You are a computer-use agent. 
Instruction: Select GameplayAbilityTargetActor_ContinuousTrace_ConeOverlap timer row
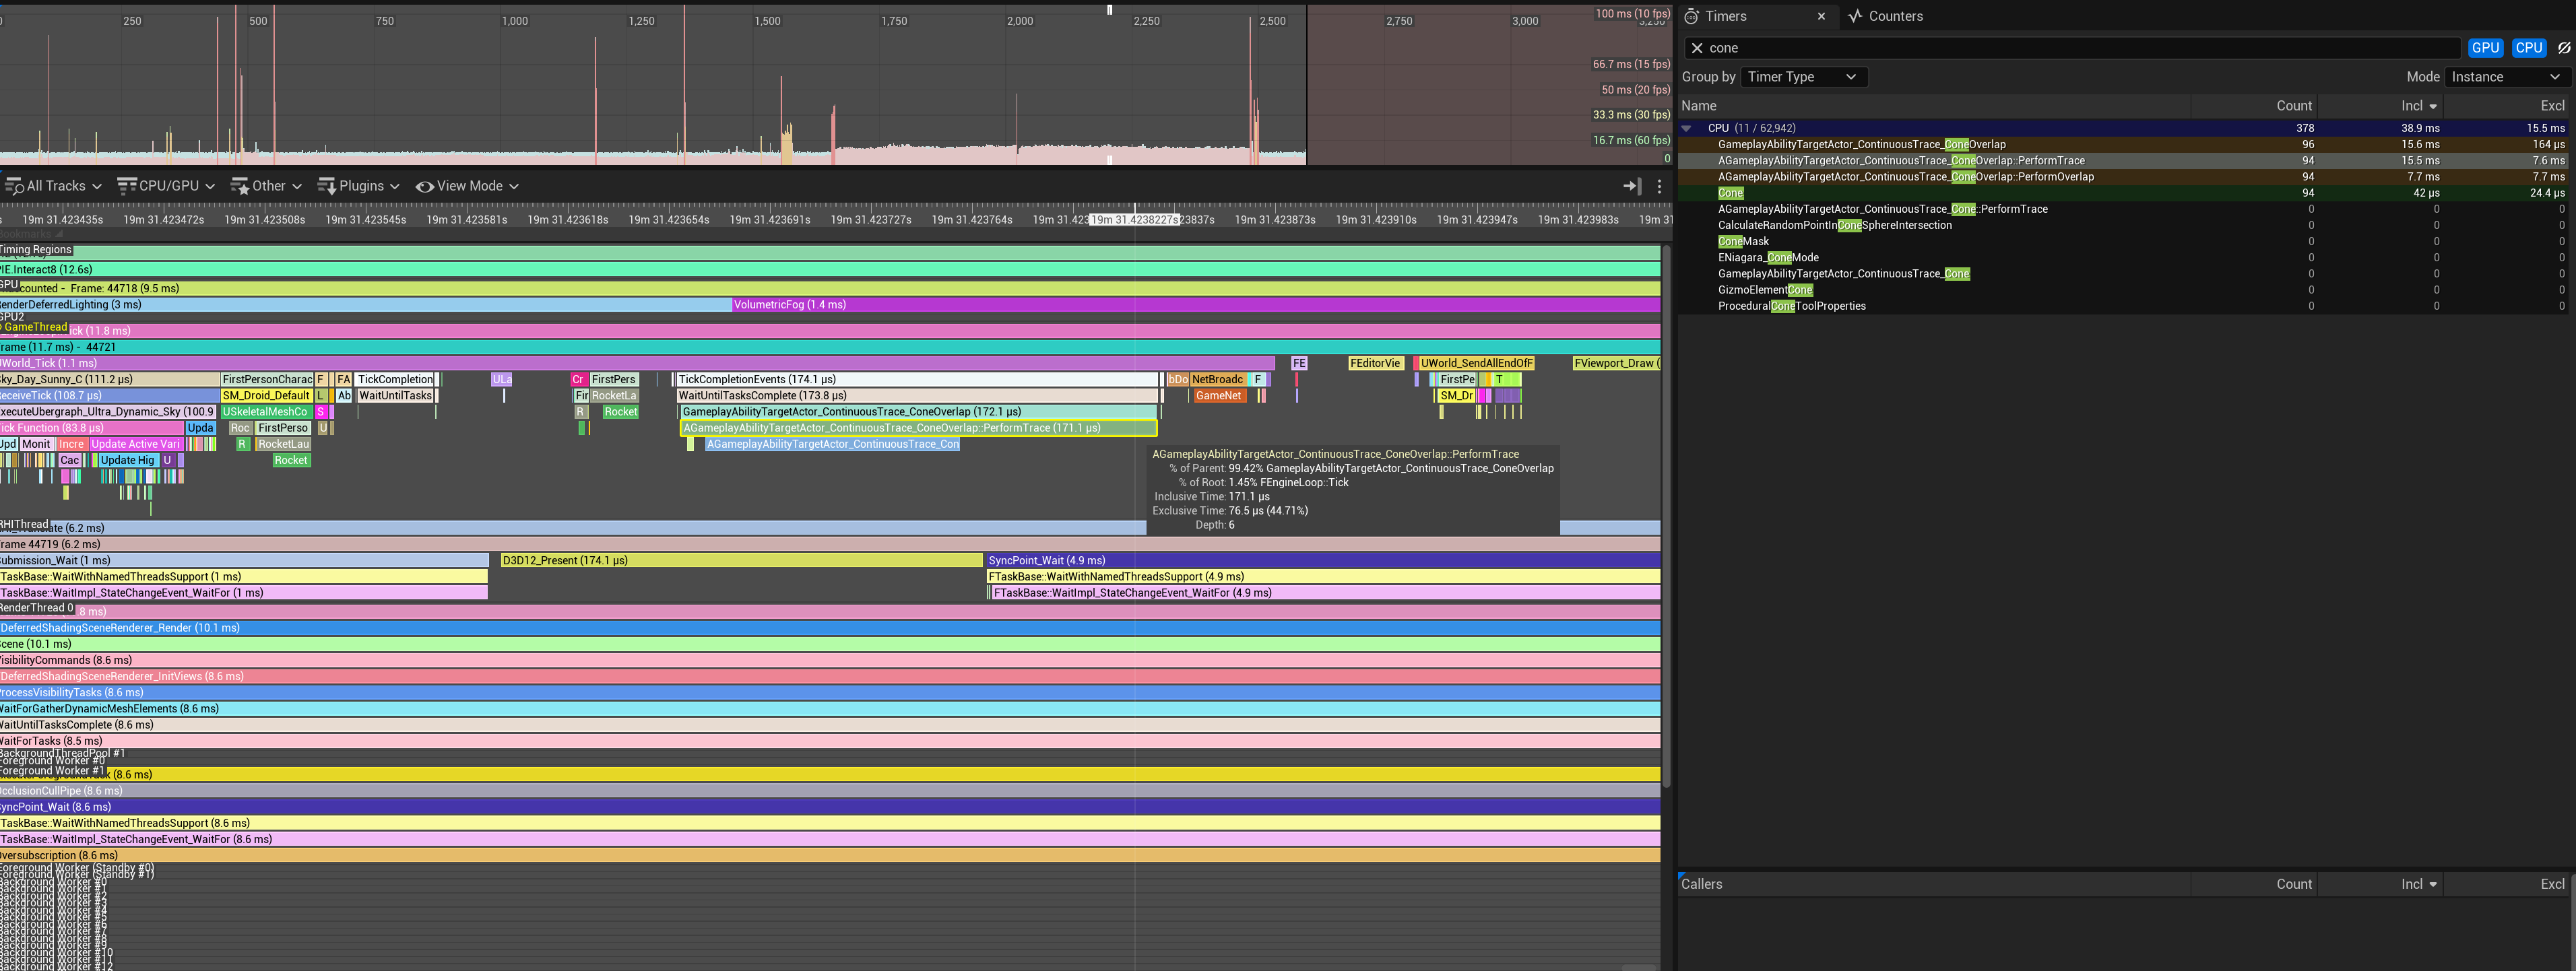click(x=2123, y=144)
